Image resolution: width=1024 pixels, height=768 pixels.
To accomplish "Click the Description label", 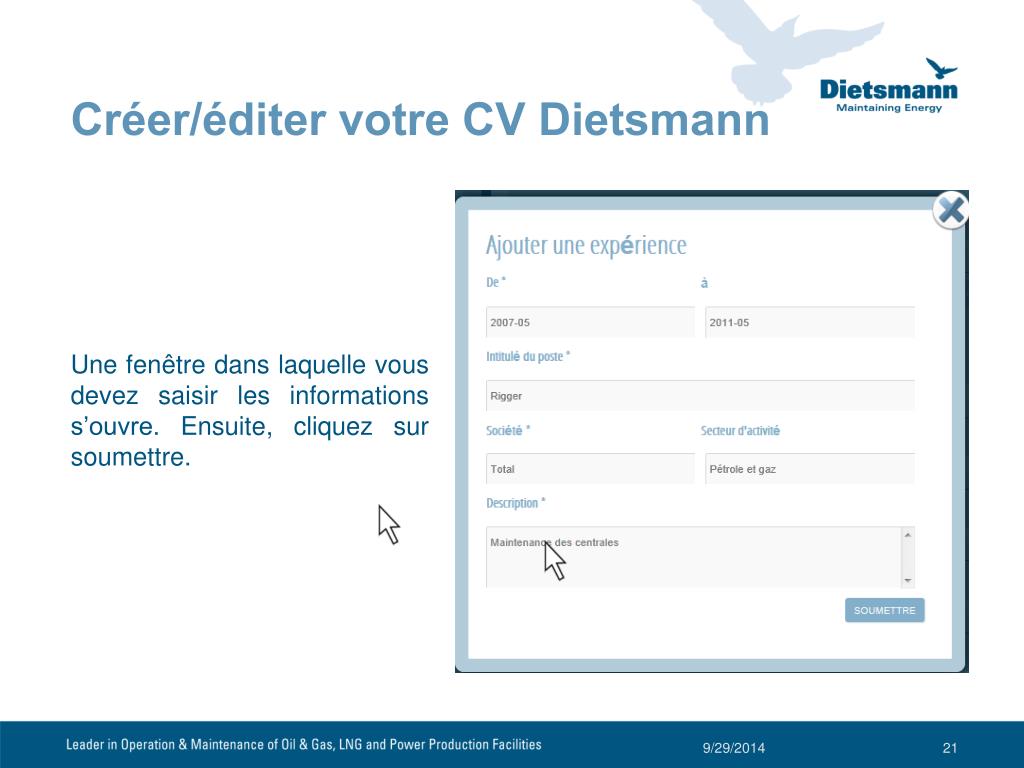I will click(515, 503).
